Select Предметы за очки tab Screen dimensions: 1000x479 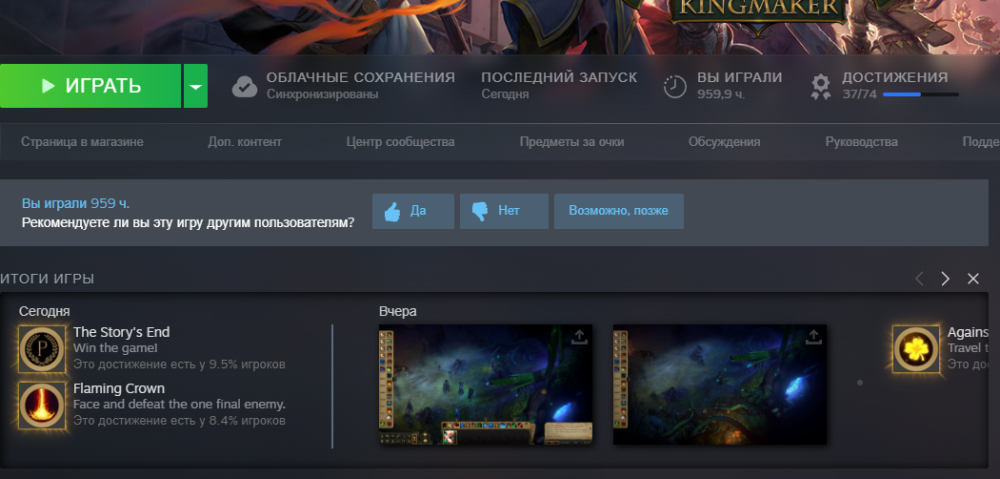[571, 142]
